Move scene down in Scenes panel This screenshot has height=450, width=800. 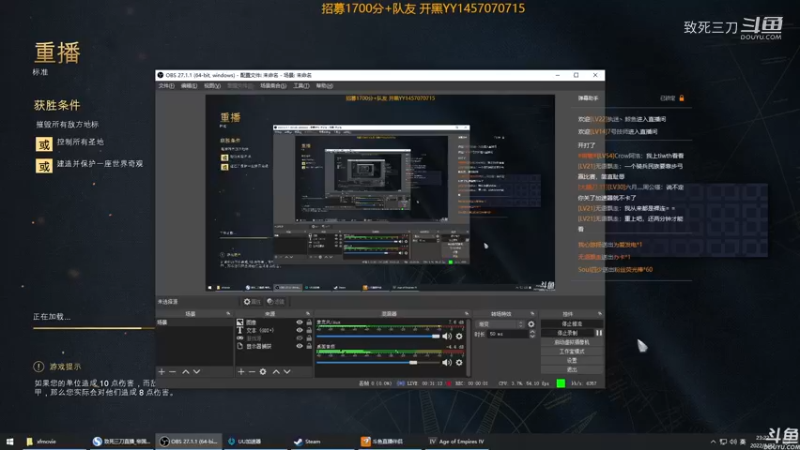click(196, 372)
